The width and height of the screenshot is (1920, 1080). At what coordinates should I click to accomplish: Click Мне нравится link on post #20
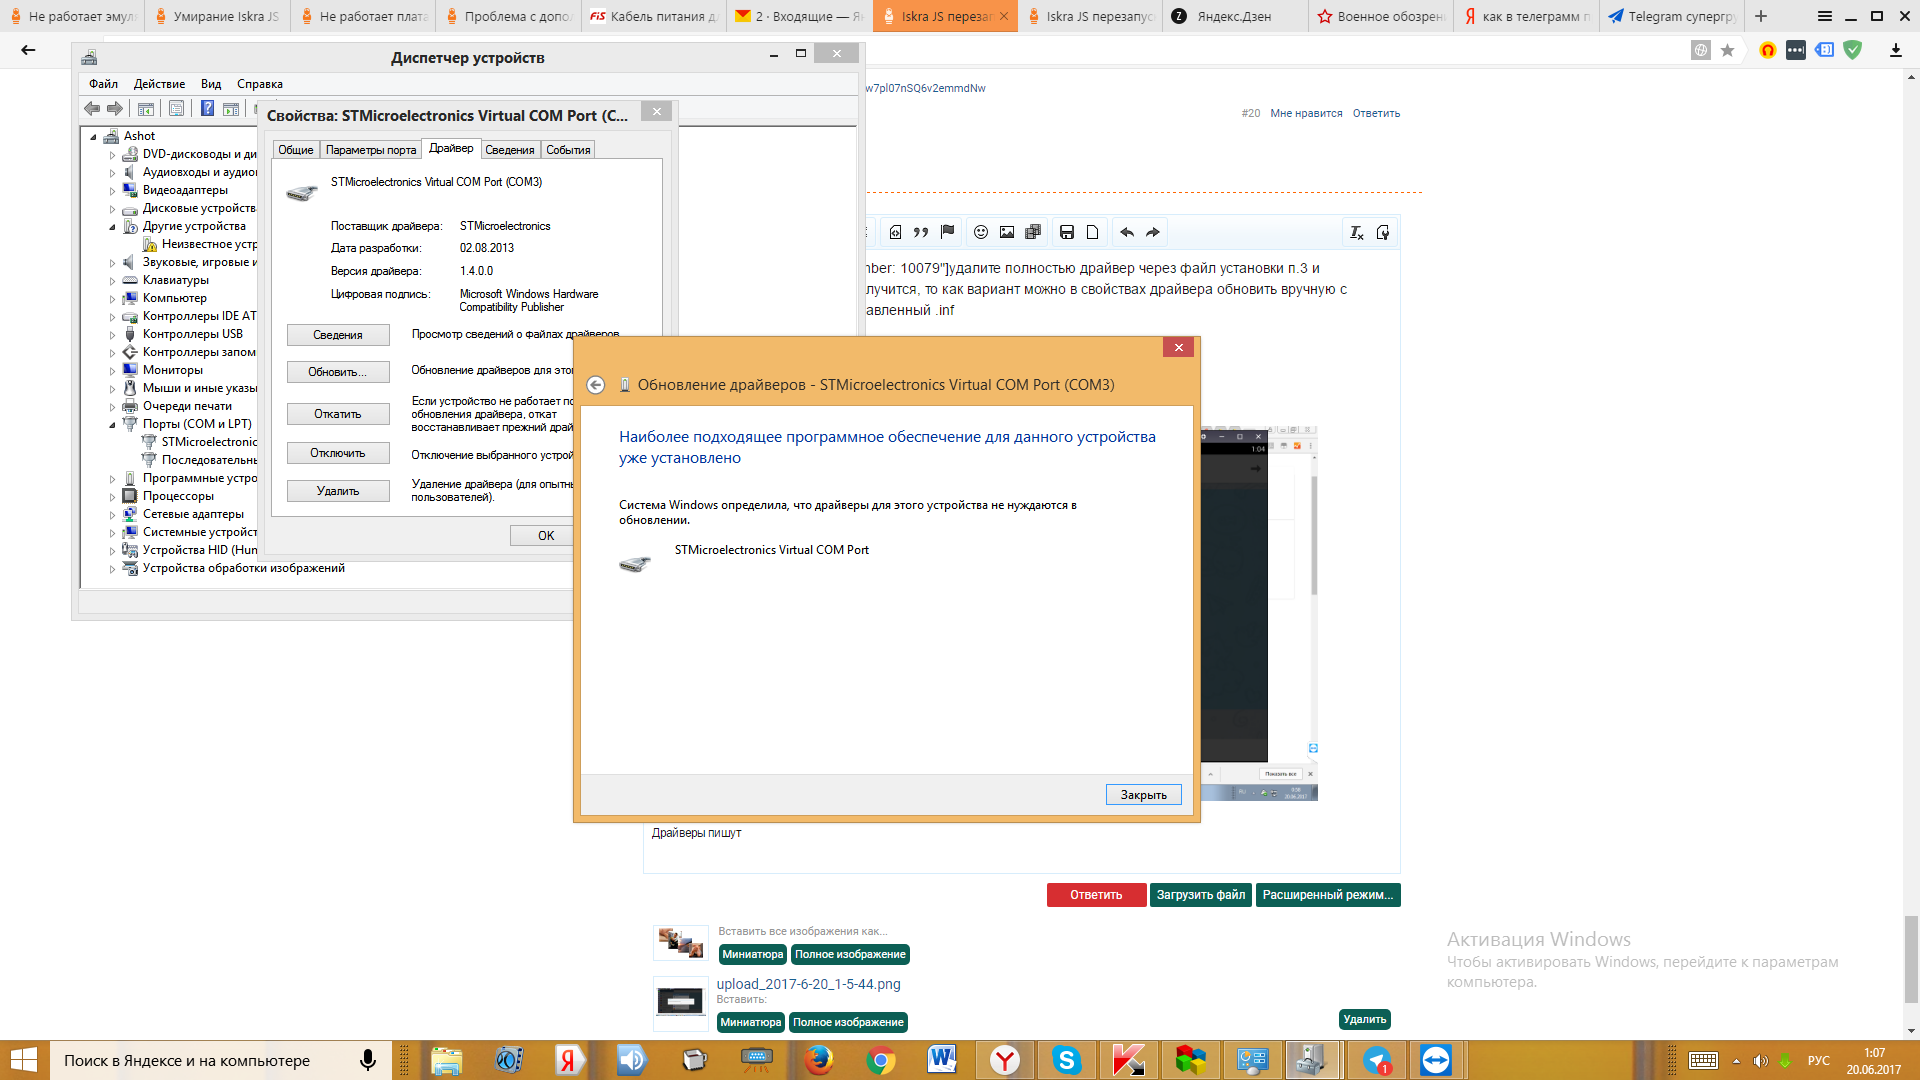pos(1306,113)
